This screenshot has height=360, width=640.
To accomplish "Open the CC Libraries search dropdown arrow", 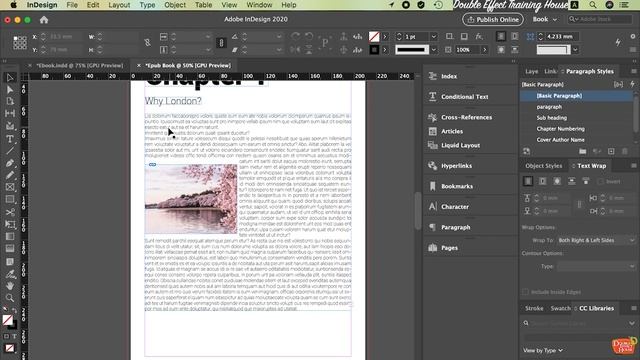I will pyautogui.click(x=632, y=323).
